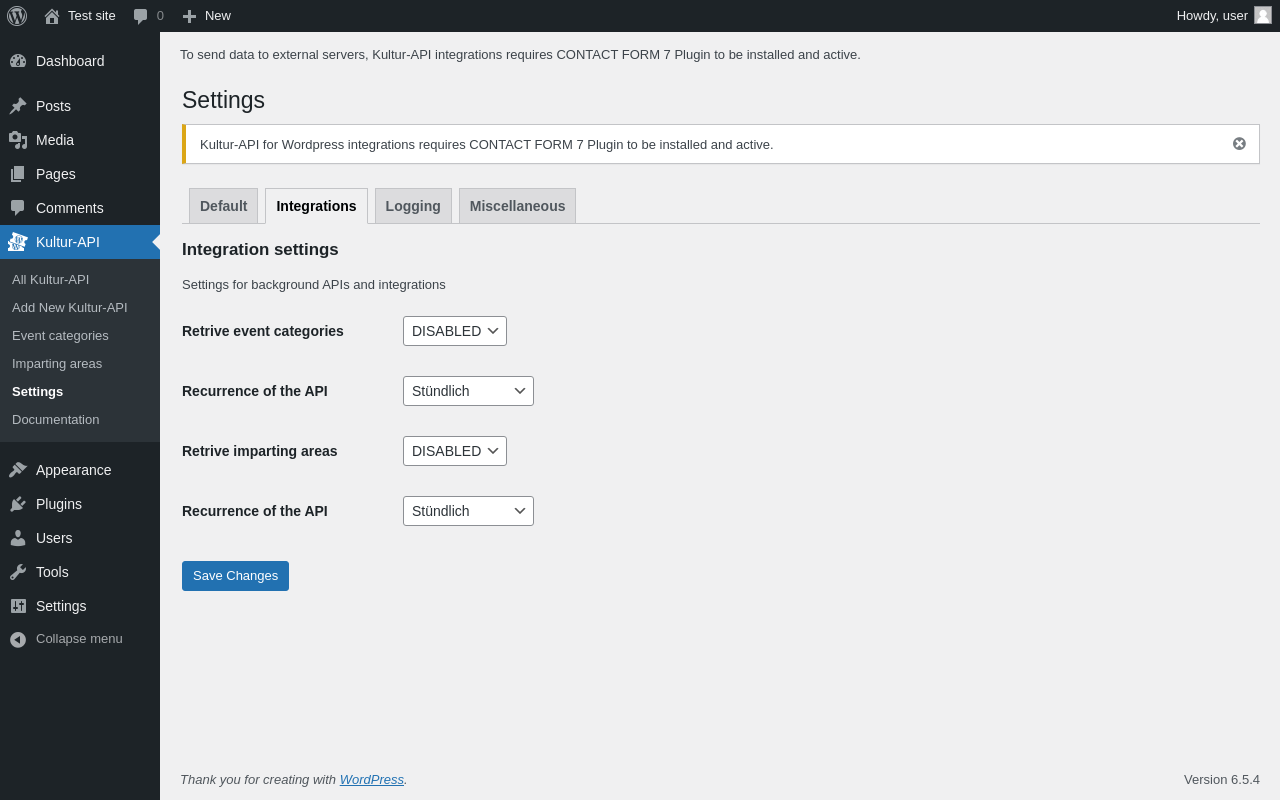The height and width of the screenshot is (800, 1280).
Task: Click the comments bubble icon in admin bar
Action: [141, 16]
